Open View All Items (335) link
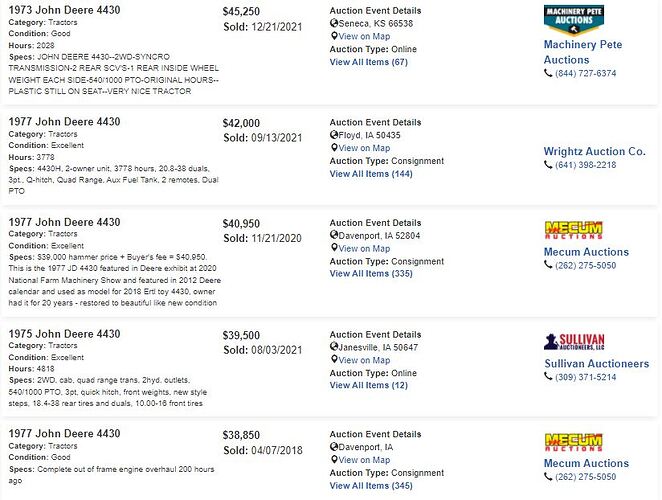Image resolution: width=662 pixels, height=500 pixels. (x=371, y=273)
